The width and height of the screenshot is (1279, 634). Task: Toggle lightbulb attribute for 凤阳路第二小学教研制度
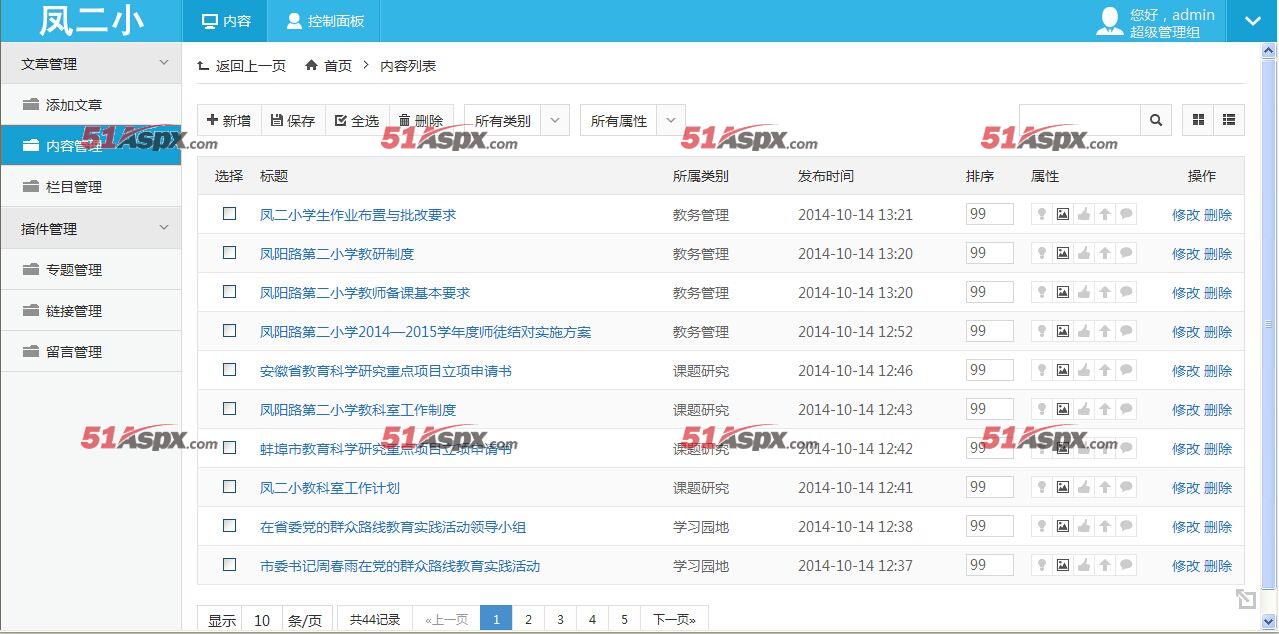click(x=1041, y=253)
